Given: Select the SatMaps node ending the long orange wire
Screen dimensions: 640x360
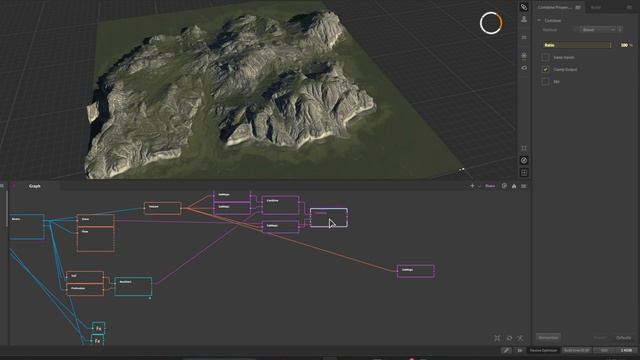Looking at the screenshot, I should (x=416, y=271).
